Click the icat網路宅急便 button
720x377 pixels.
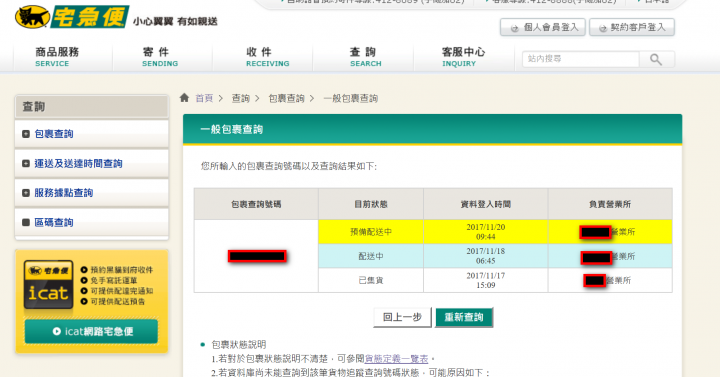coord(91,332)
